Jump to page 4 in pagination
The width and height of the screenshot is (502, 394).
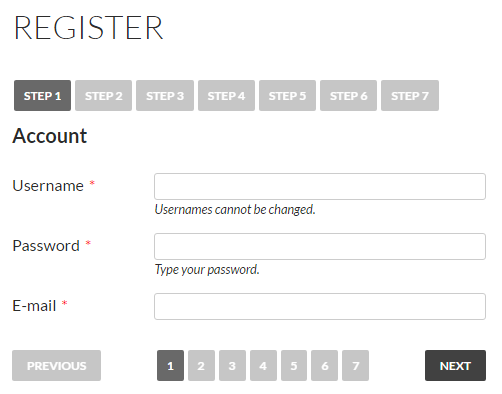coord(263,365)
